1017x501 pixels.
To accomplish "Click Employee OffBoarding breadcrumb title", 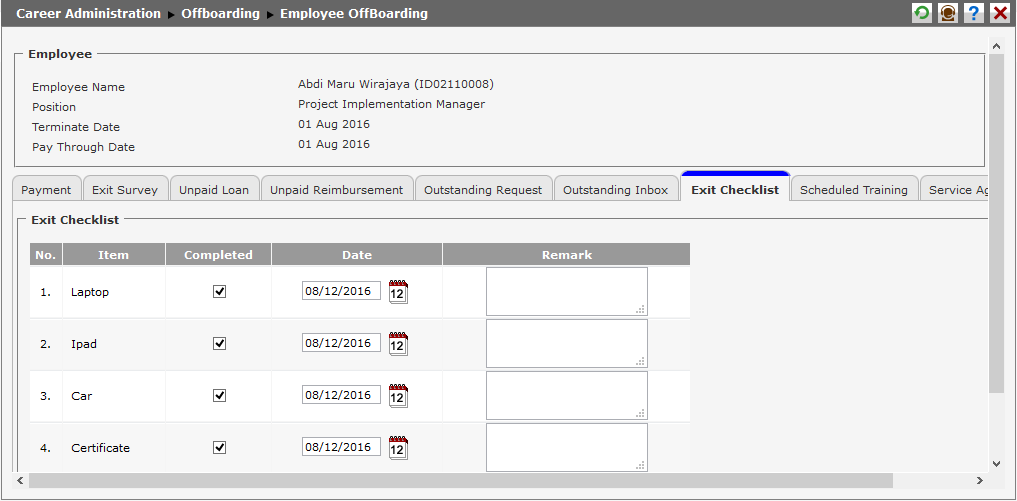I will tap(354, 14).
